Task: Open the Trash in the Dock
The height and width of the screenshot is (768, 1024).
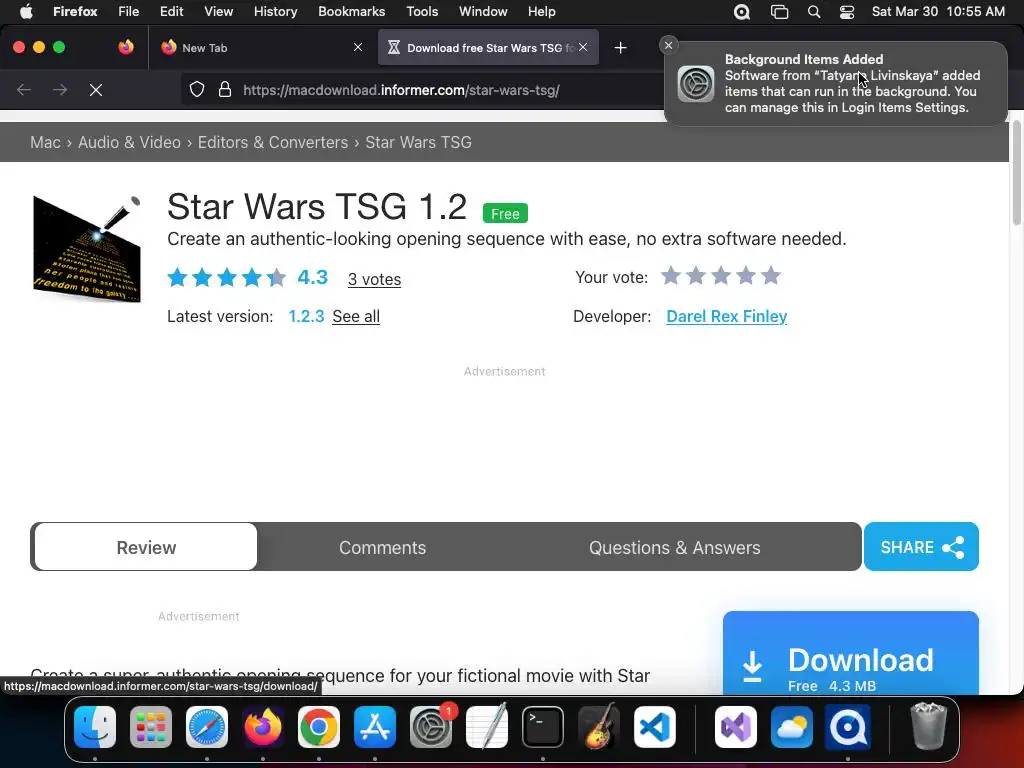Action: click(x=928, y=727)
